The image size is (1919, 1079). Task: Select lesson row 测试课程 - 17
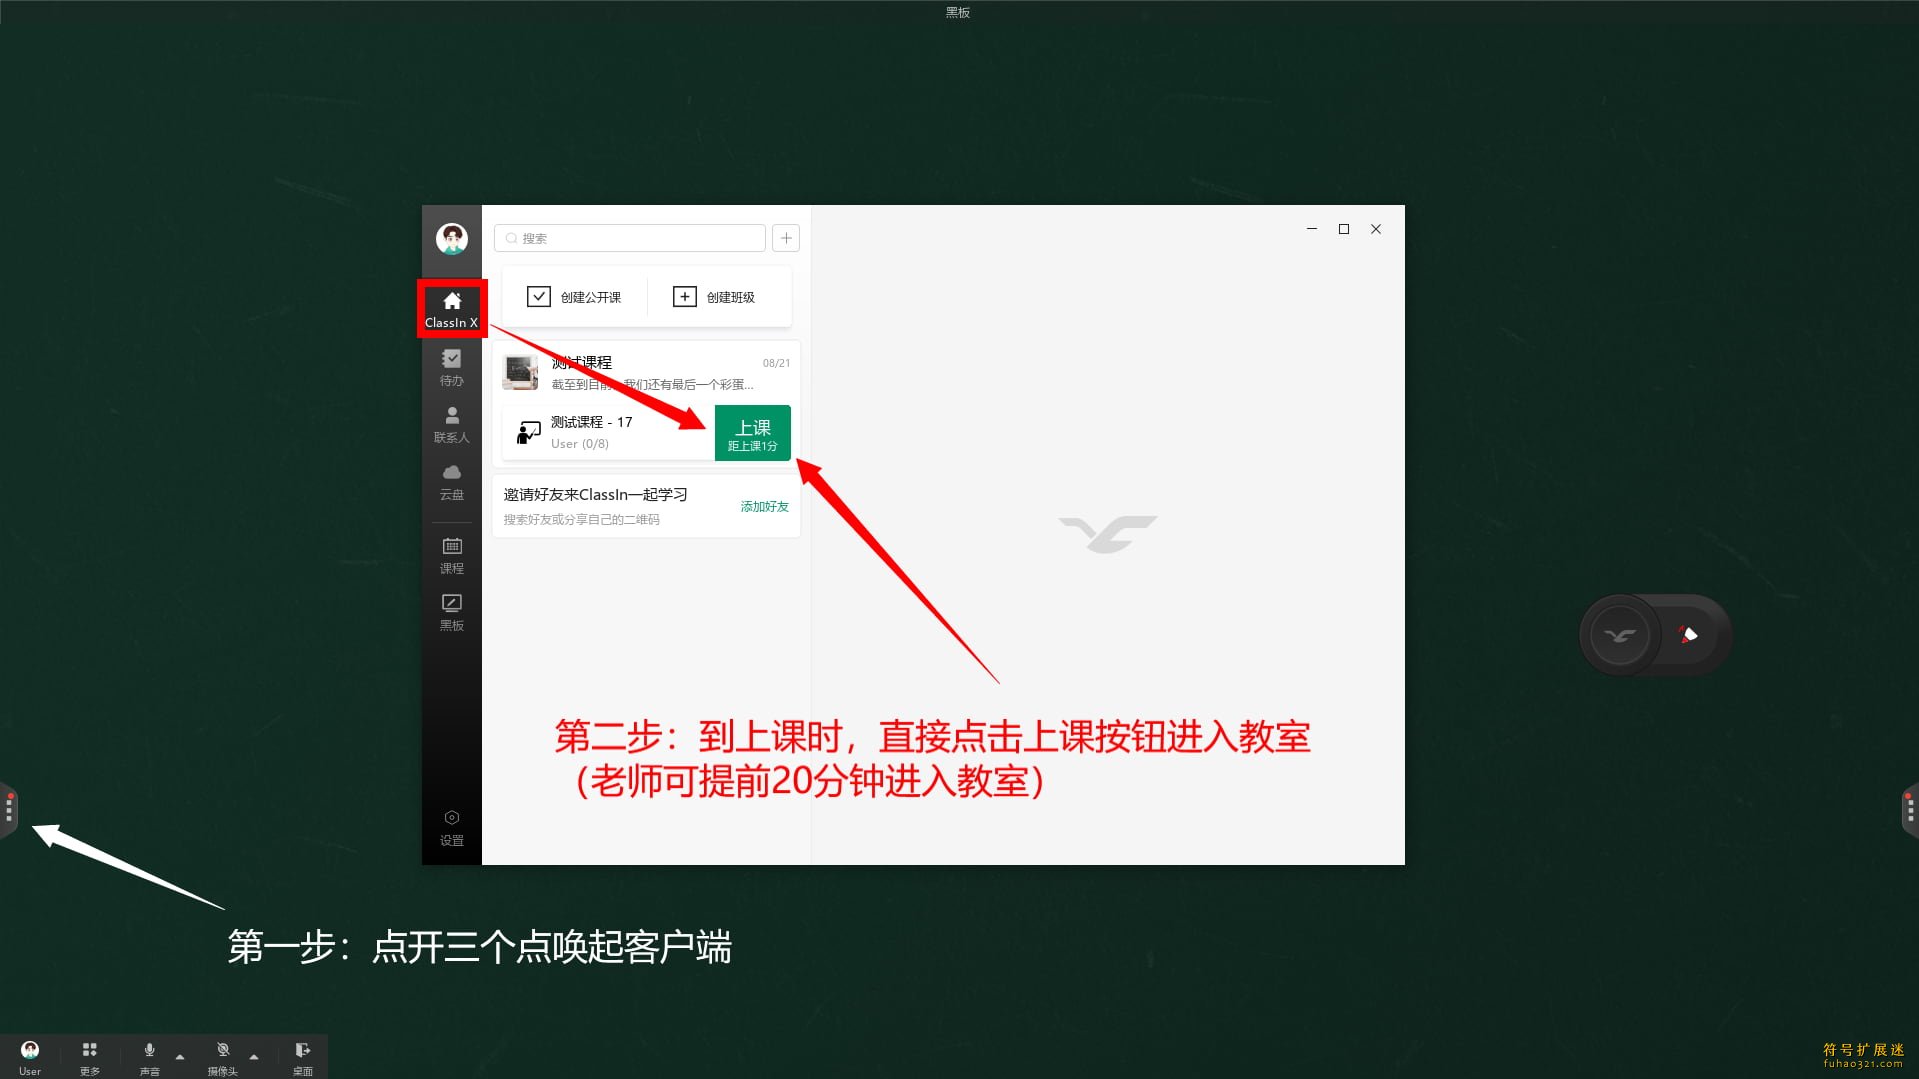coord(608,432)
